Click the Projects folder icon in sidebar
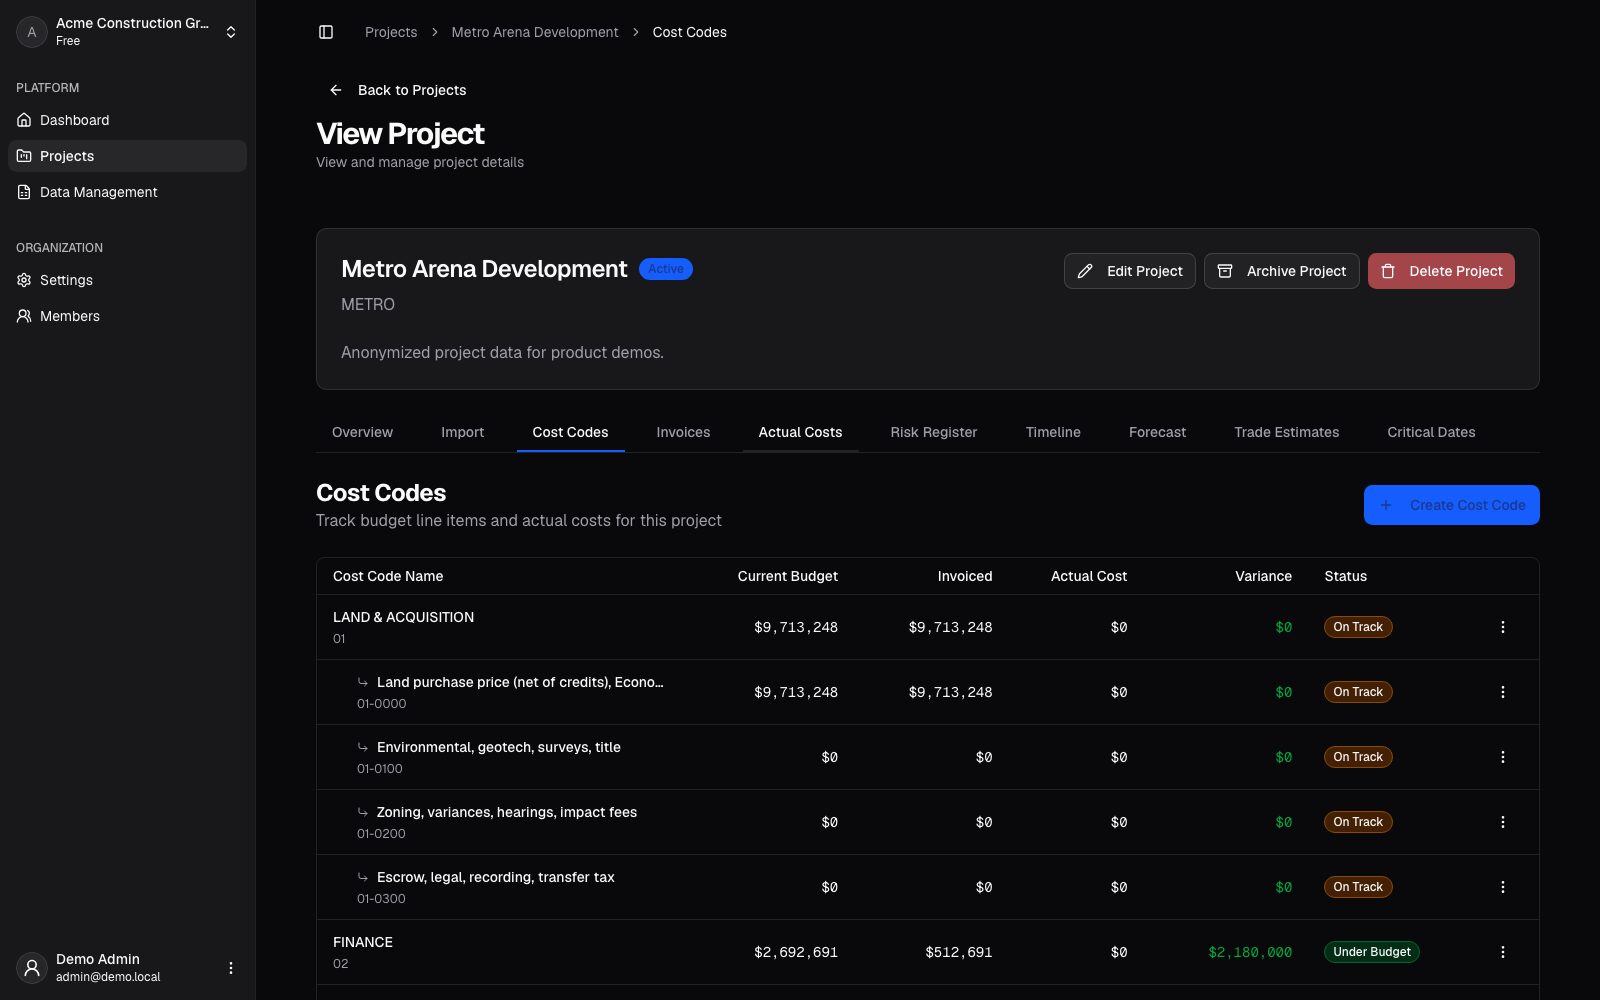This screenshot has height=1000, width=1600. [24, 156]
